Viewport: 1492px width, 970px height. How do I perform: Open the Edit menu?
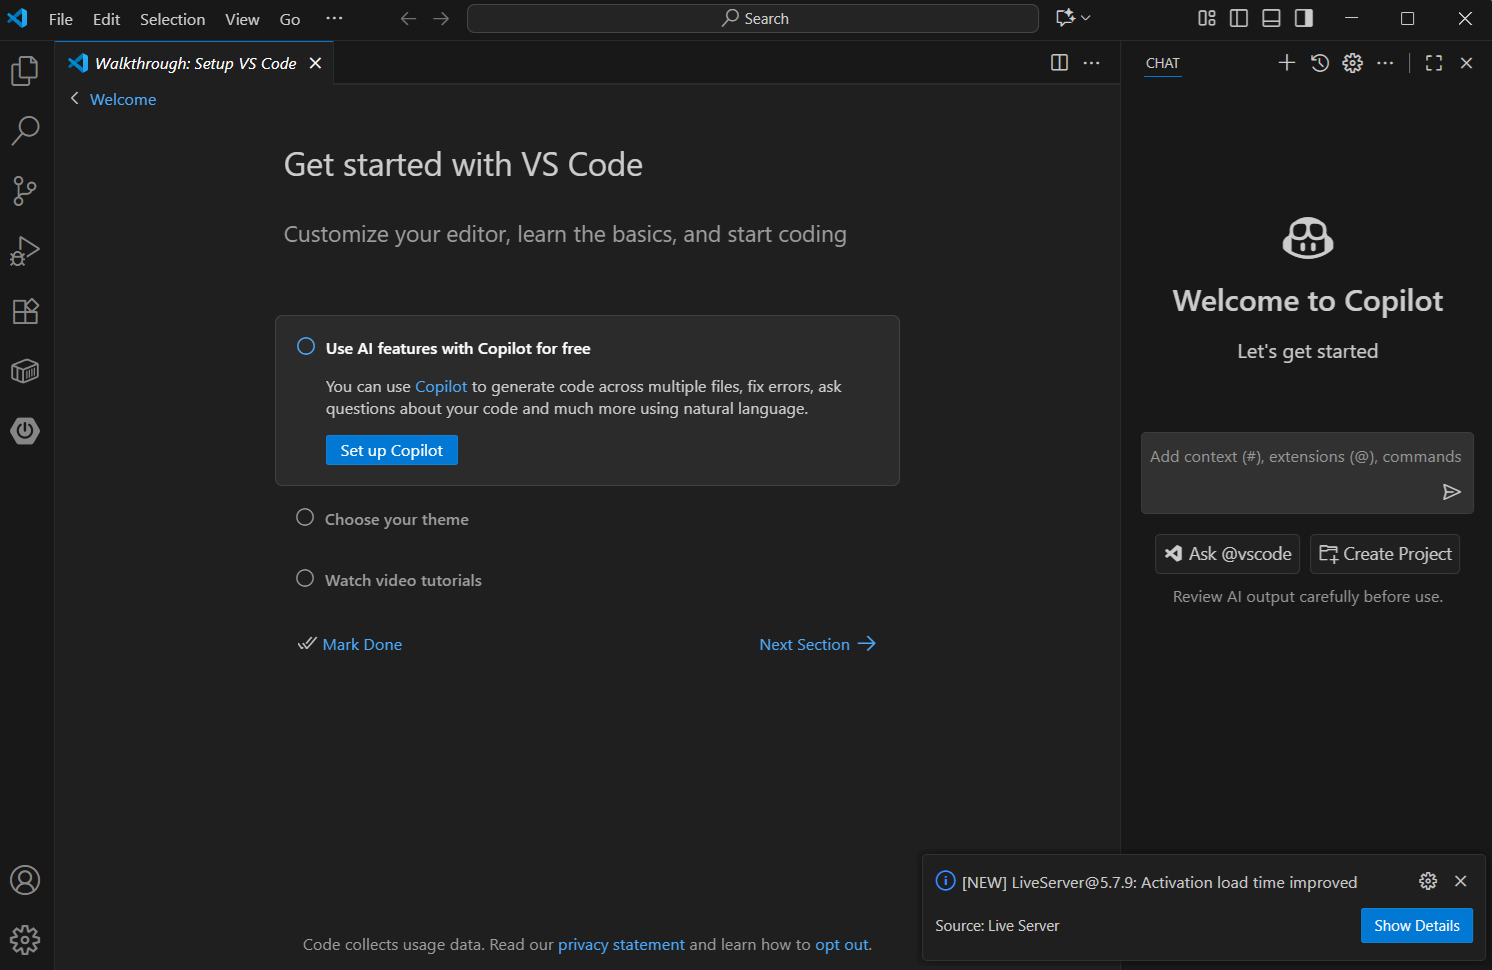106,19
